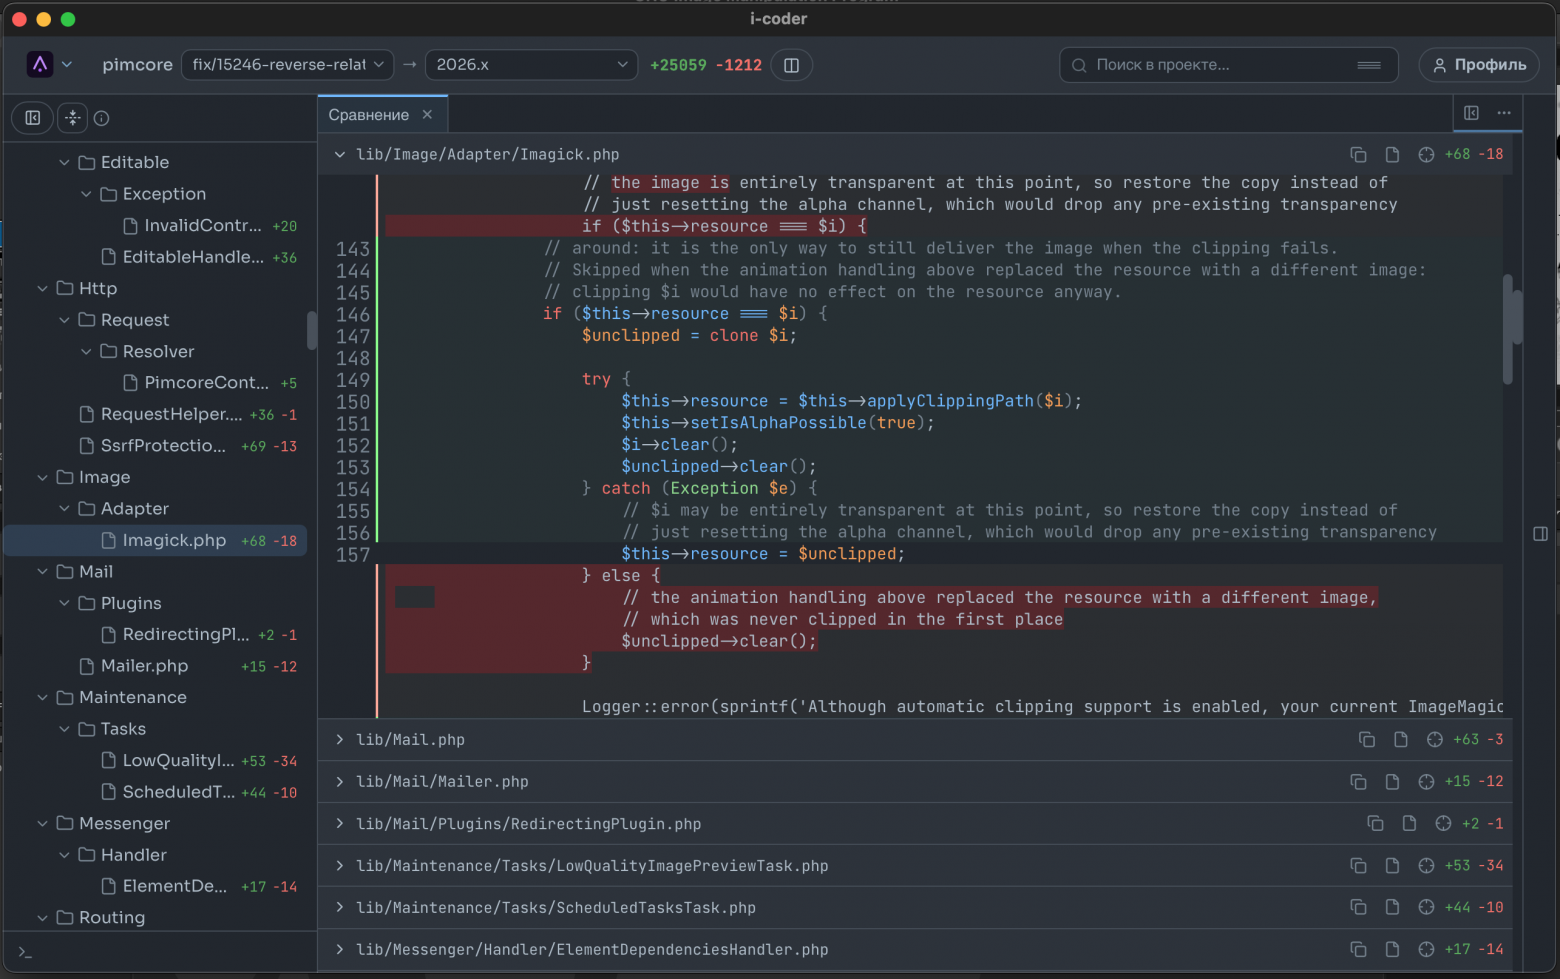
Task: Toggle the right side panel at window edge
Action: click(1540, 534)
